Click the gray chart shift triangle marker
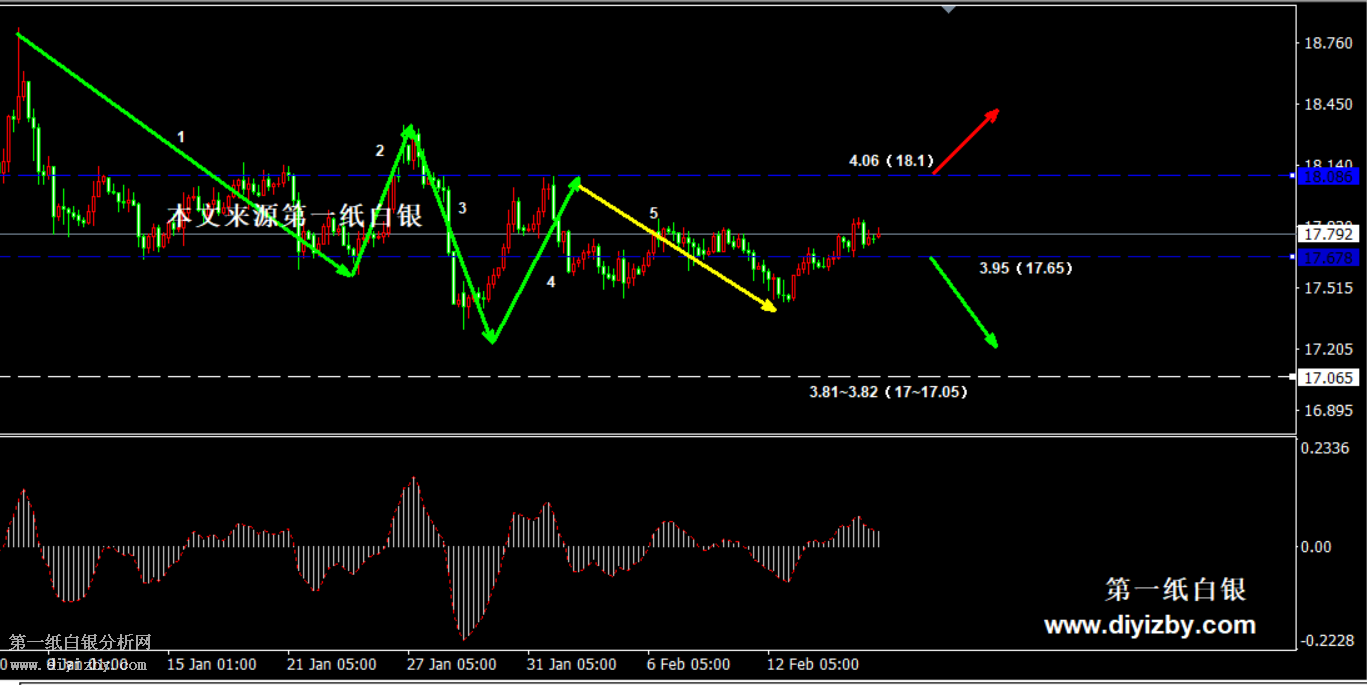This screenshot has height=685, width=1367. pos(949,9)
